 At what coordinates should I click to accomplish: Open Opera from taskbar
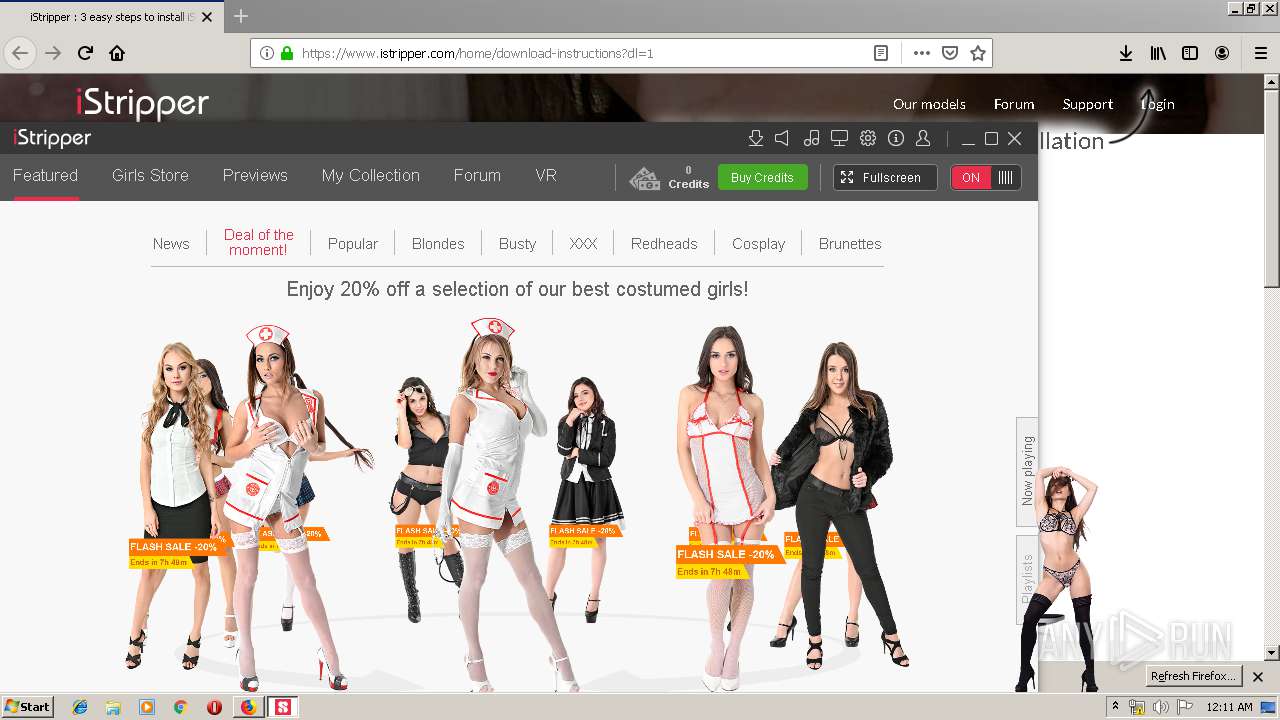click(214, 707)
